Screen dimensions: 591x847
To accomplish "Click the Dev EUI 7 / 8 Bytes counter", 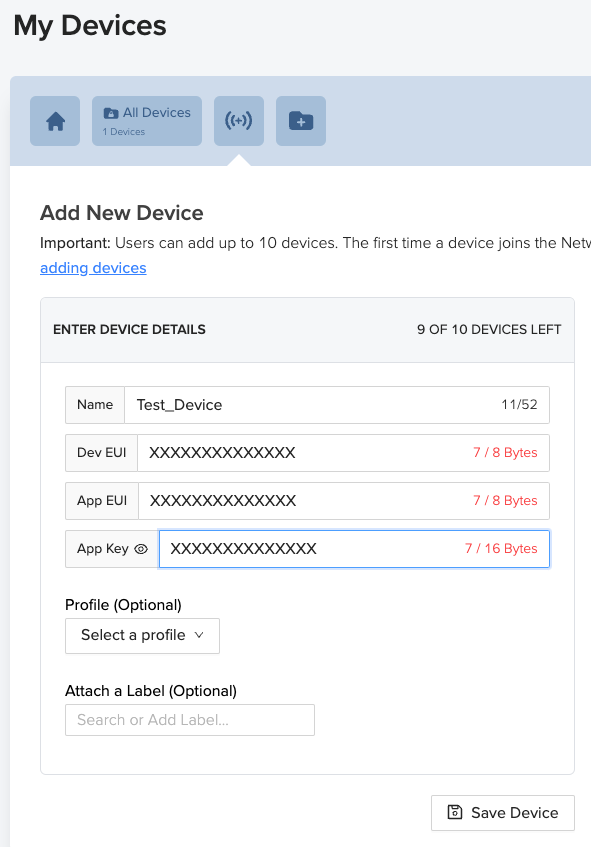I will pos(505,453).
